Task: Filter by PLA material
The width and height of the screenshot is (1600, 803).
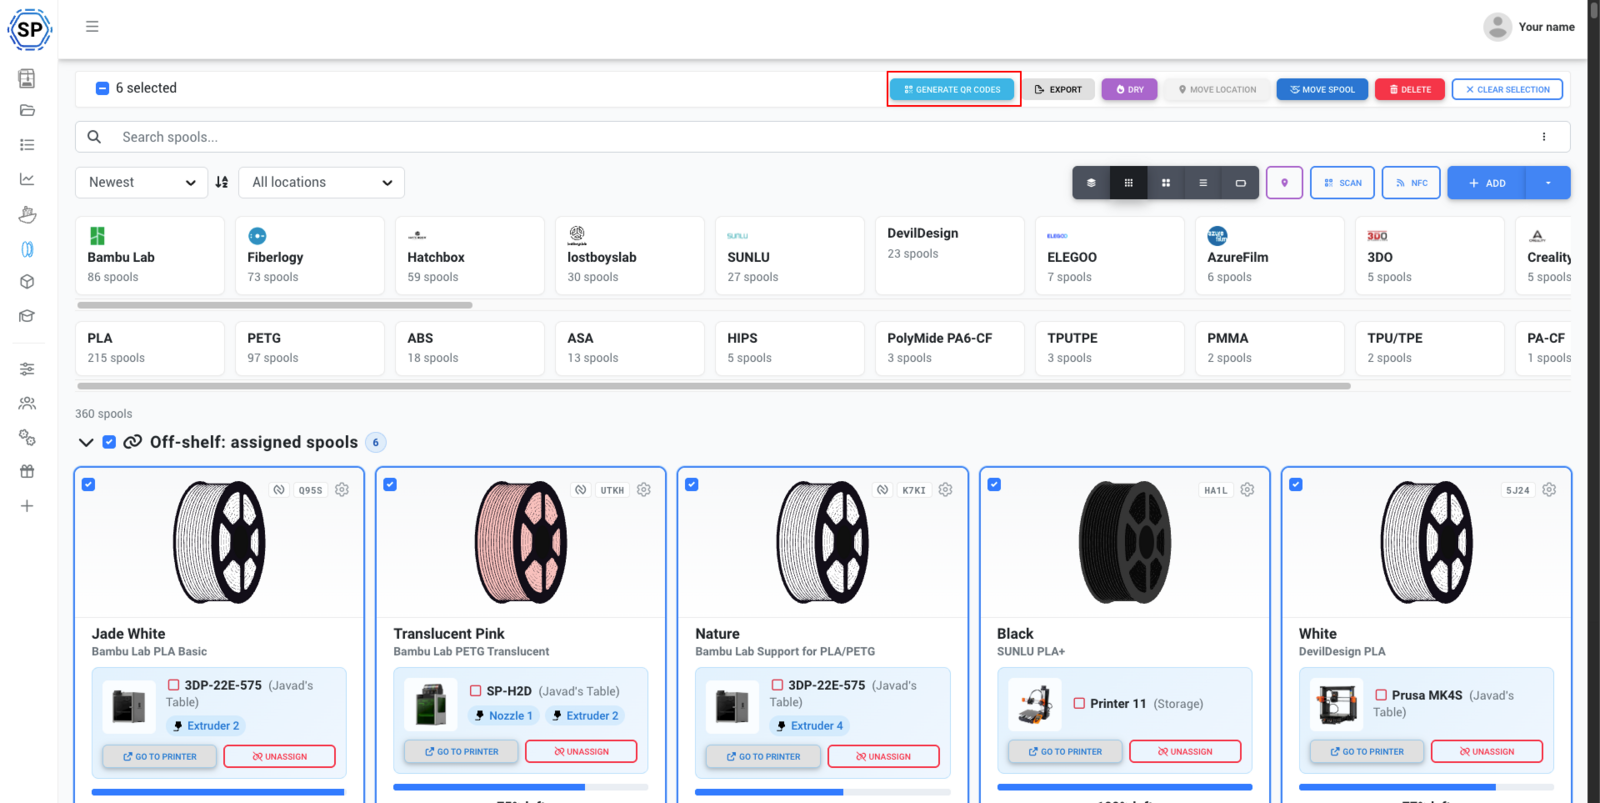Action: coord(150,348)
